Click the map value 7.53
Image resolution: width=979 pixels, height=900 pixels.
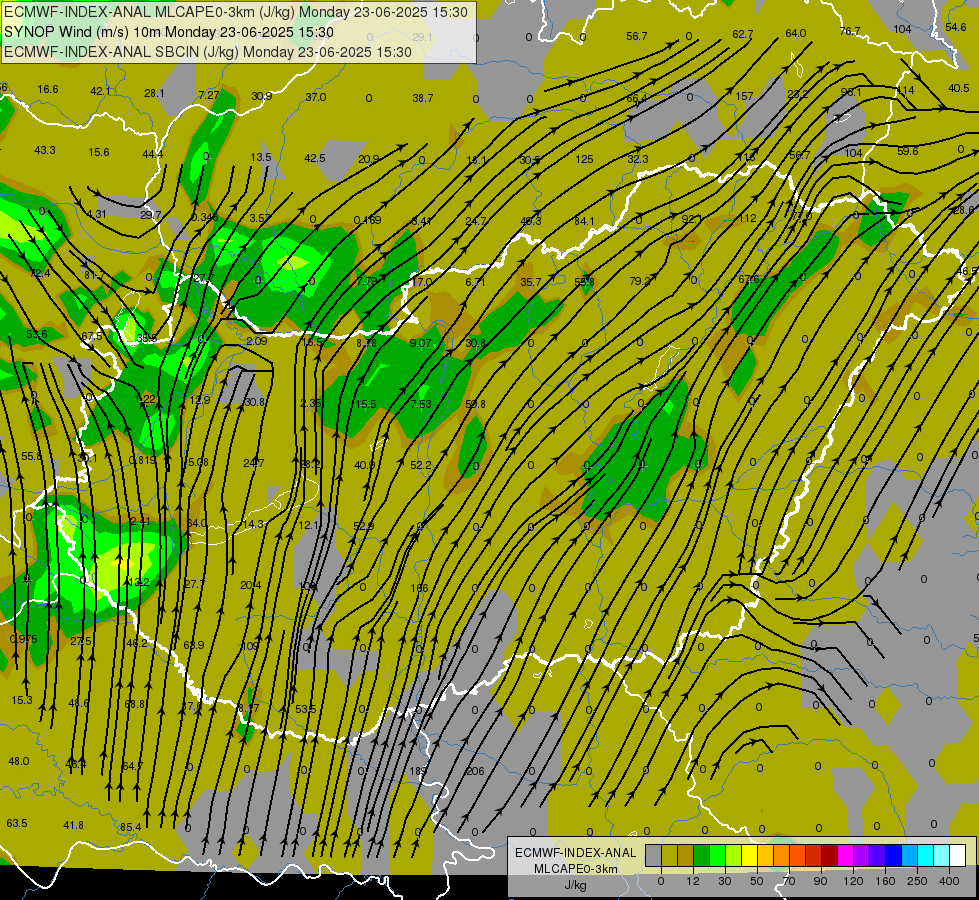(x=421, y=404)
